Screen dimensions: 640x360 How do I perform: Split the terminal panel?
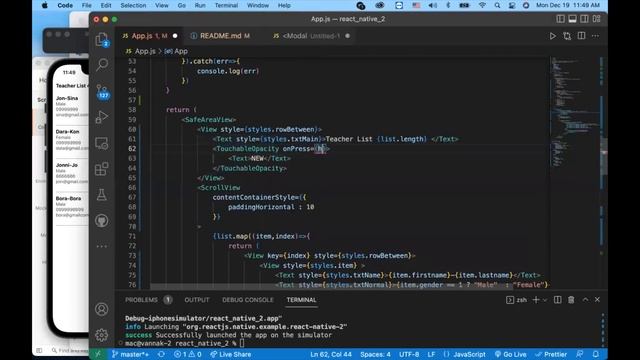(558, 300)
